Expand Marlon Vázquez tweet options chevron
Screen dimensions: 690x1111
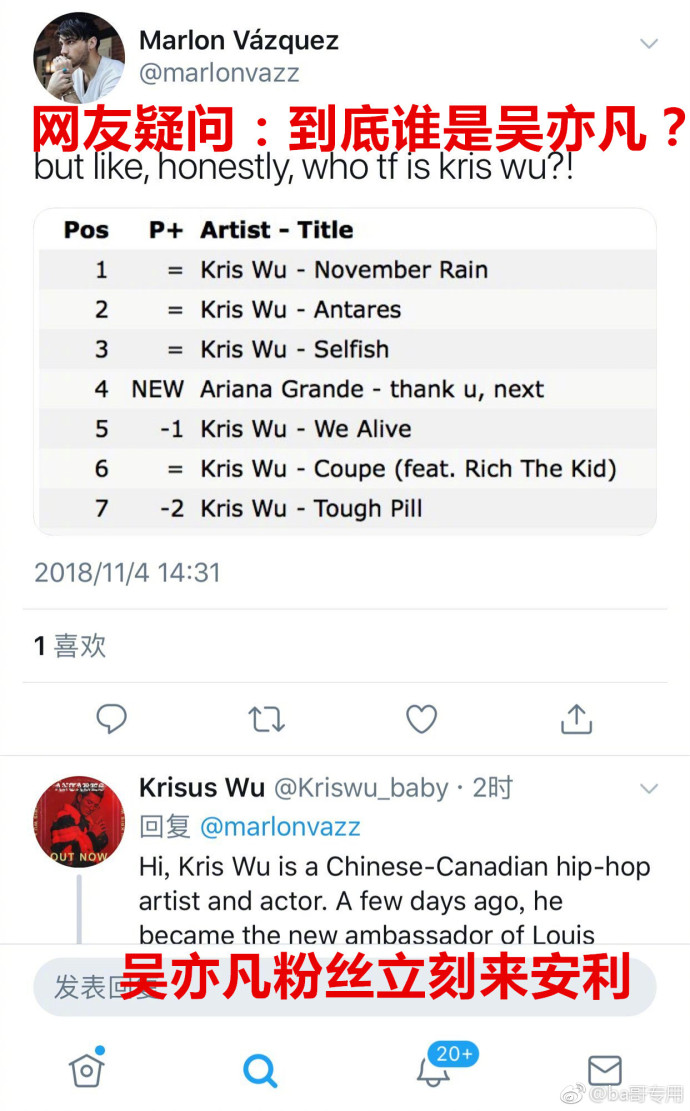point(649,43)
